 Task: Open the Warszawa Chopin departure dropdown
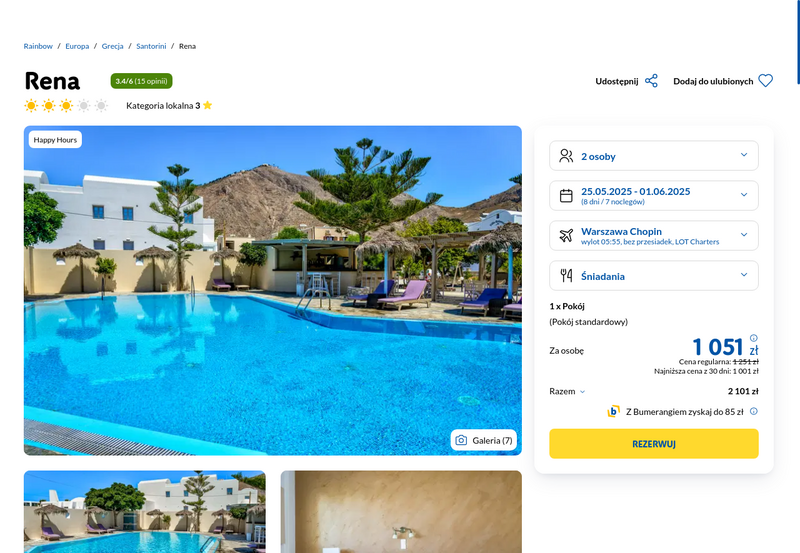[x=654, y=235]
